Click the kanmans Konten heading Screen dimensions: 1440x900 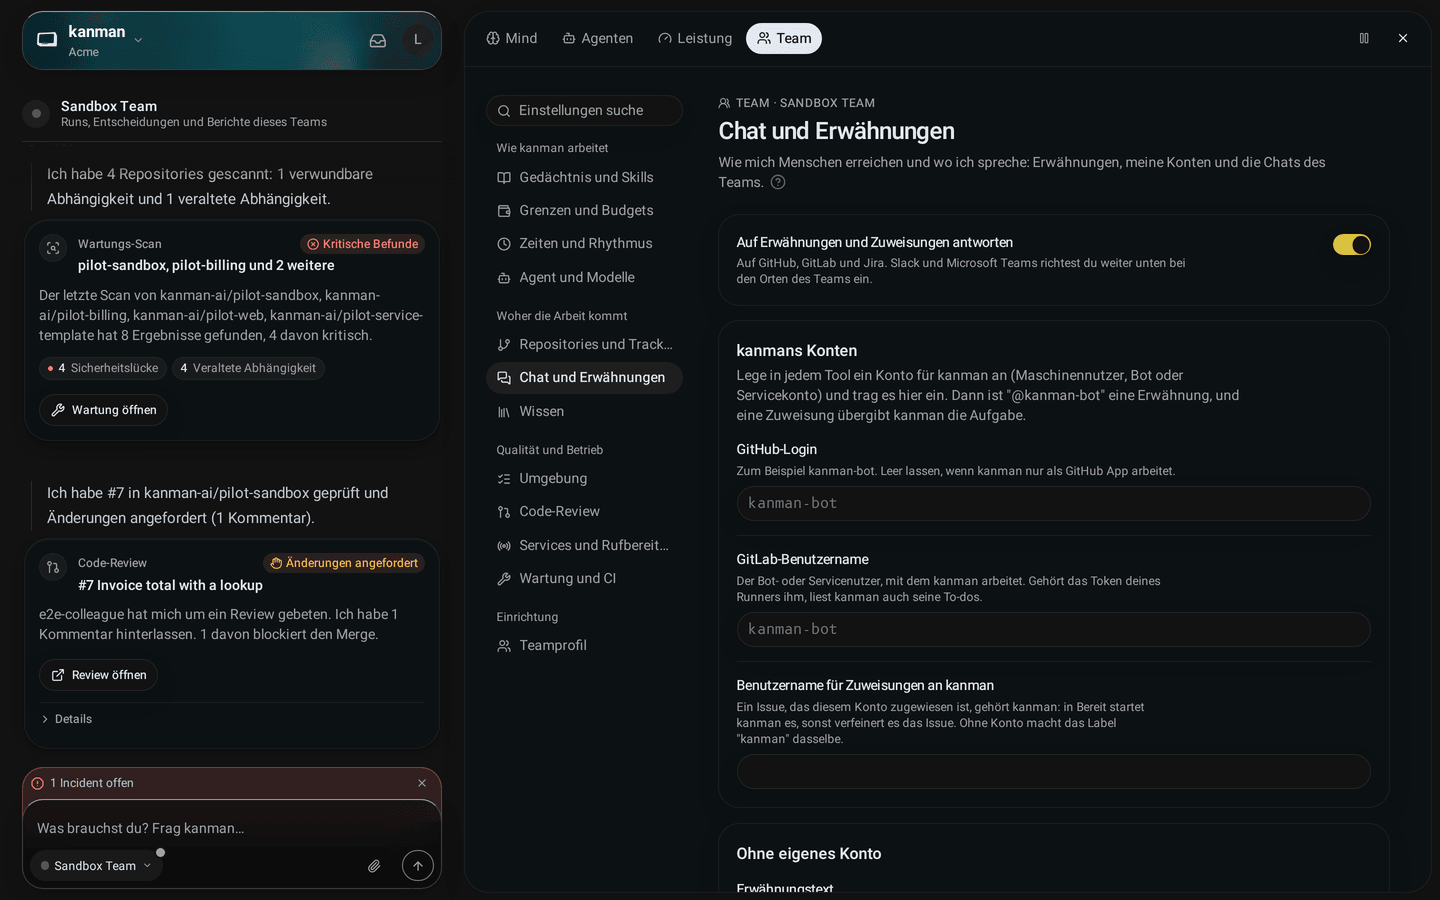(797, 351)
